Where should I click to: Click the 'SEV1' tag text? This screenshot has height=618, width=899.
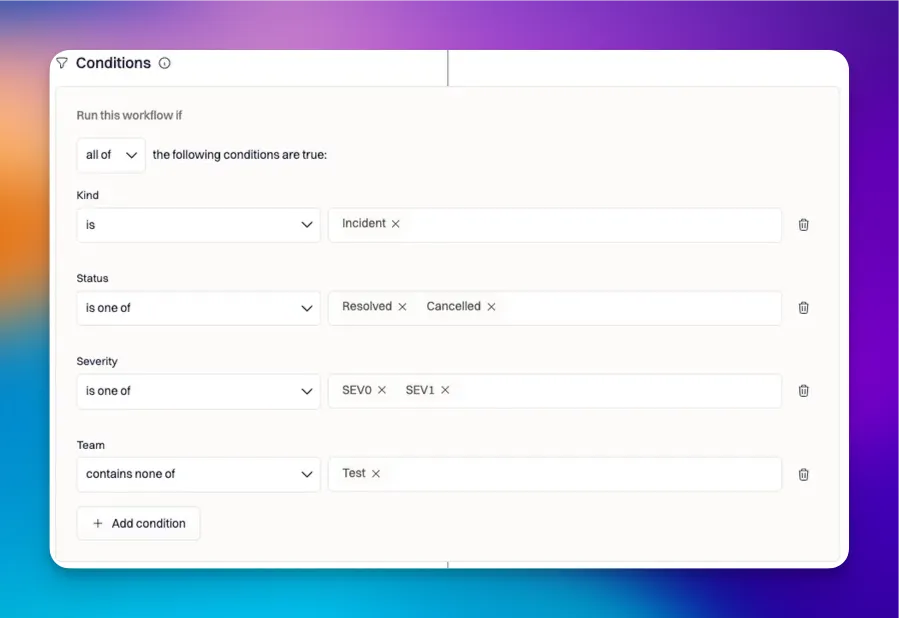(x=420, y=390)
